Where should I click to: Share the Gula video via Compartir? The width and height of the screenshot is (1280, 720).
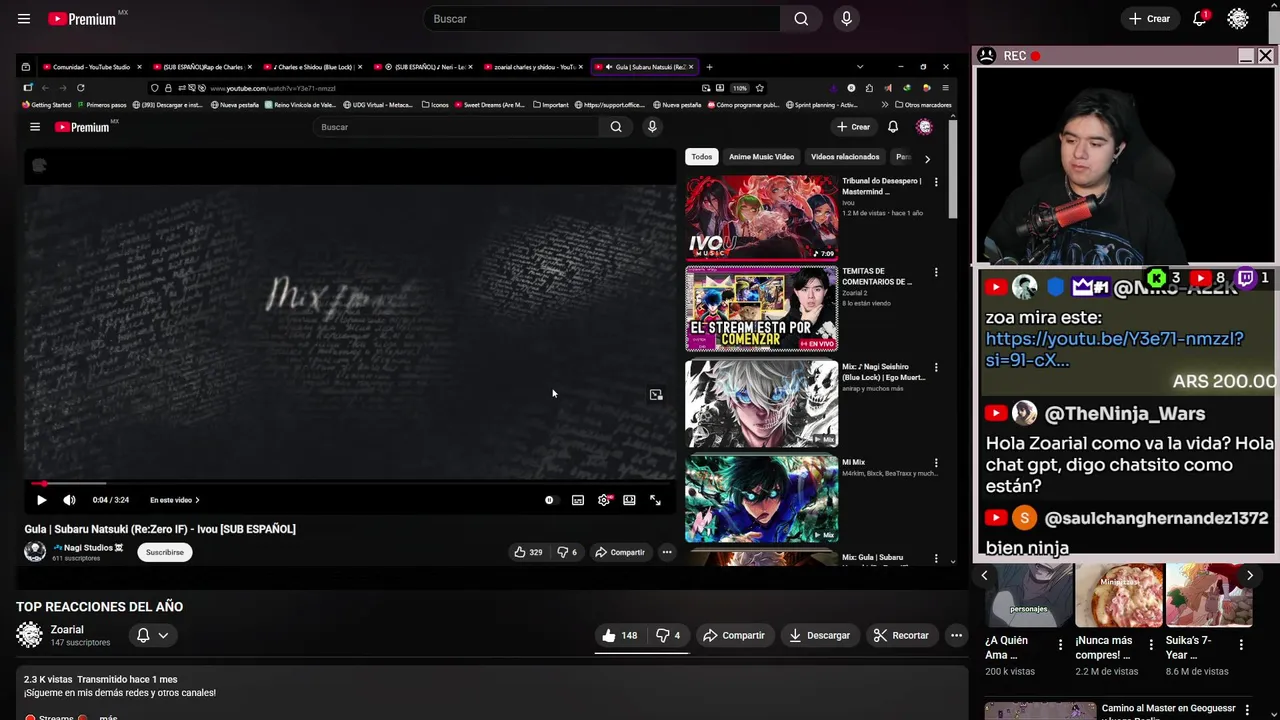coord(620,552)
